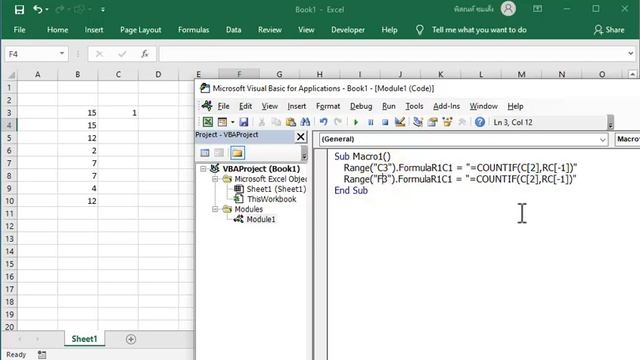Collapse the Modules folder node
640x360 pixels.
[x=215, y=209]
